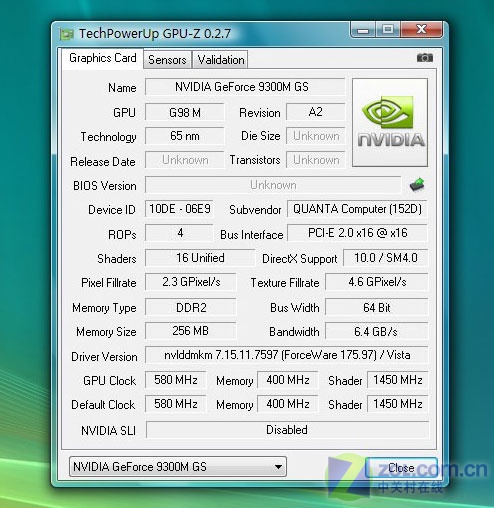Click the Device ID field 10DE - 06E9
The image size is (494, 508).
pos(179,209)
